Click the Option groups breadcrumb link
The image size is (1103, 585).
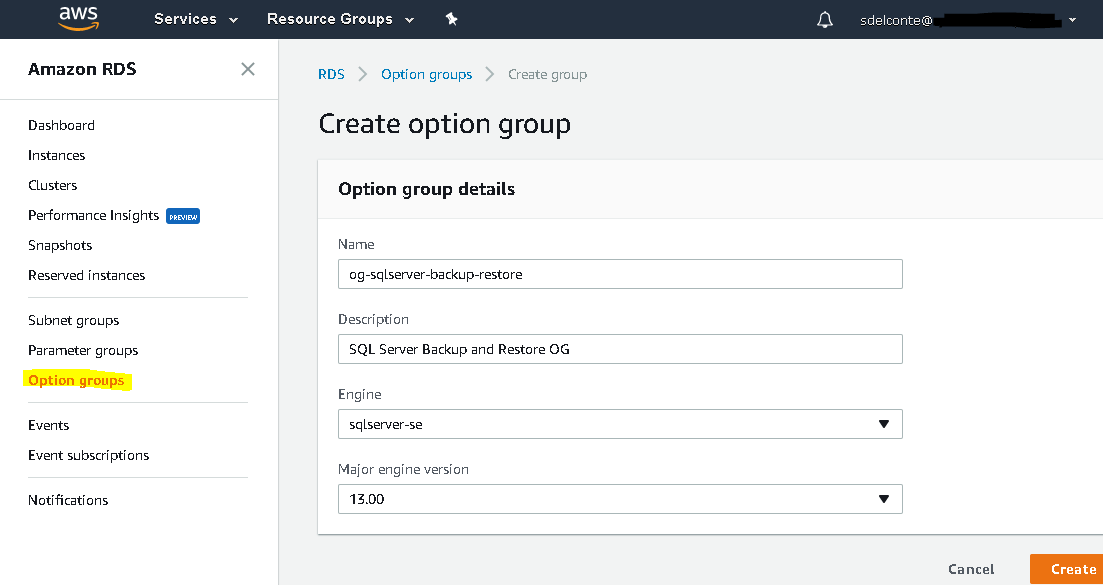[426, 75]
